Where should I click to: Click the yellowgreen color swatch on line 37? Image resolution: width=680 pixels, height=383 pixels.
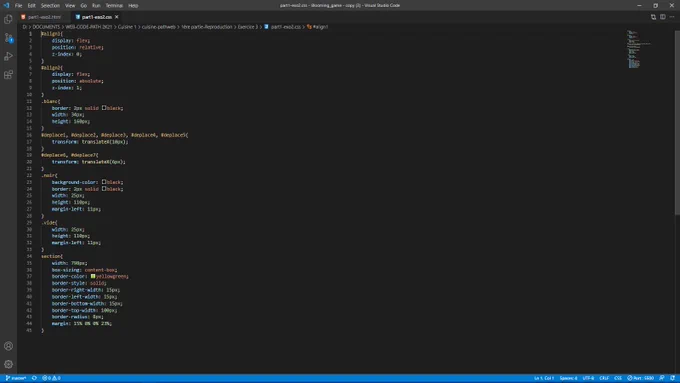pos(93,276)
